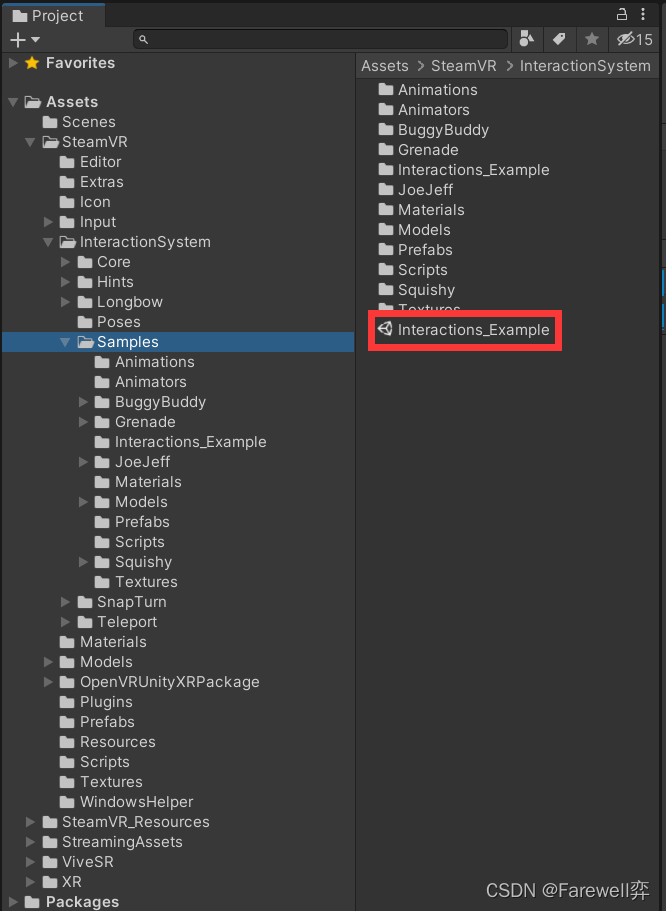
Task: Select the Icon folder
Action: (x=85, y=202)
